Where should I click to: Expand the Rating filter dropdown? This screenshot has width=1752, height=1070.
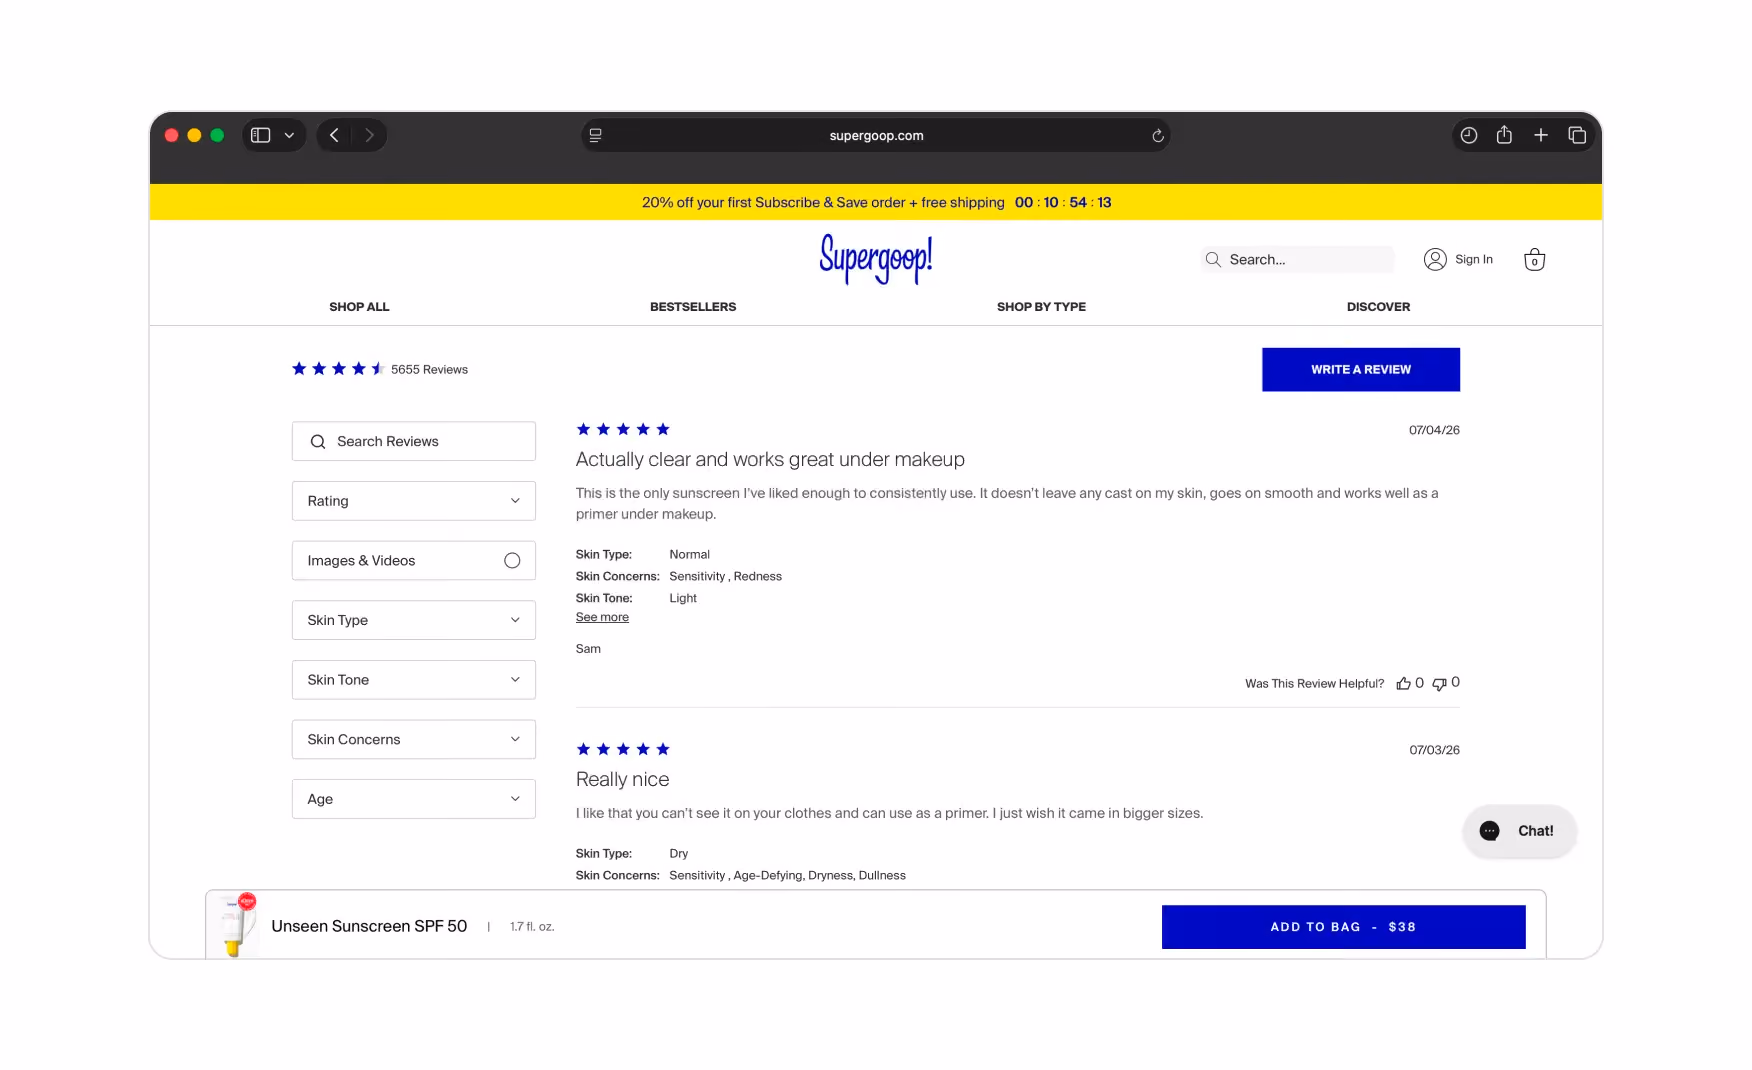[414, 501]
